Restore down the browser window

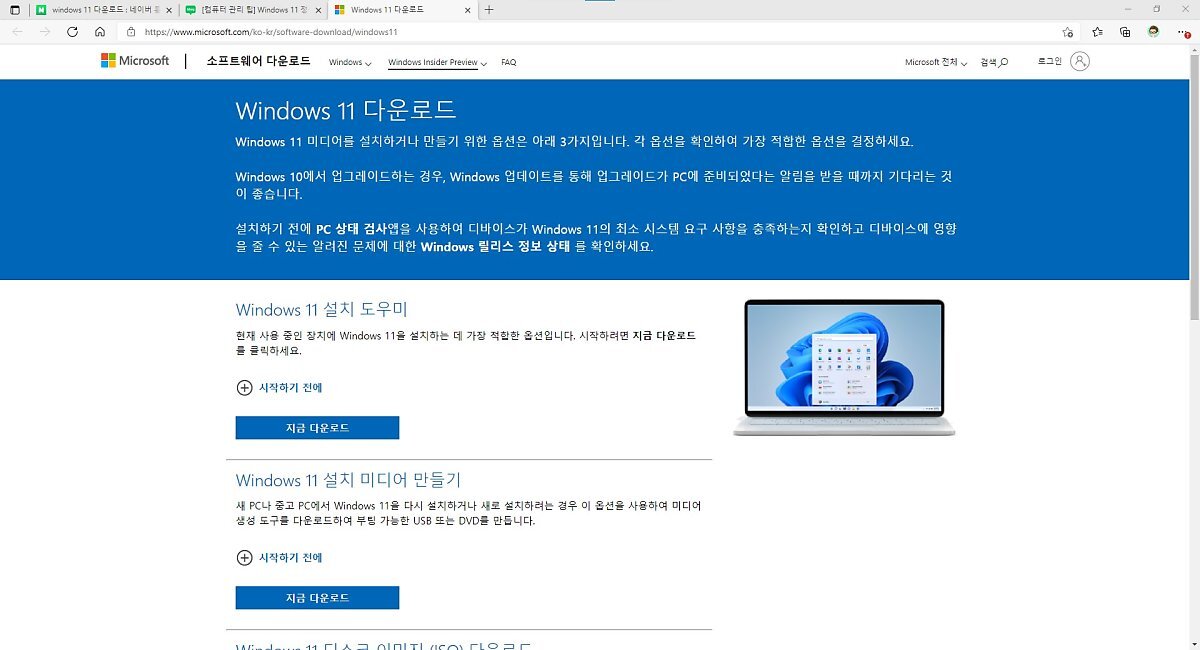tap(1156, 9)
